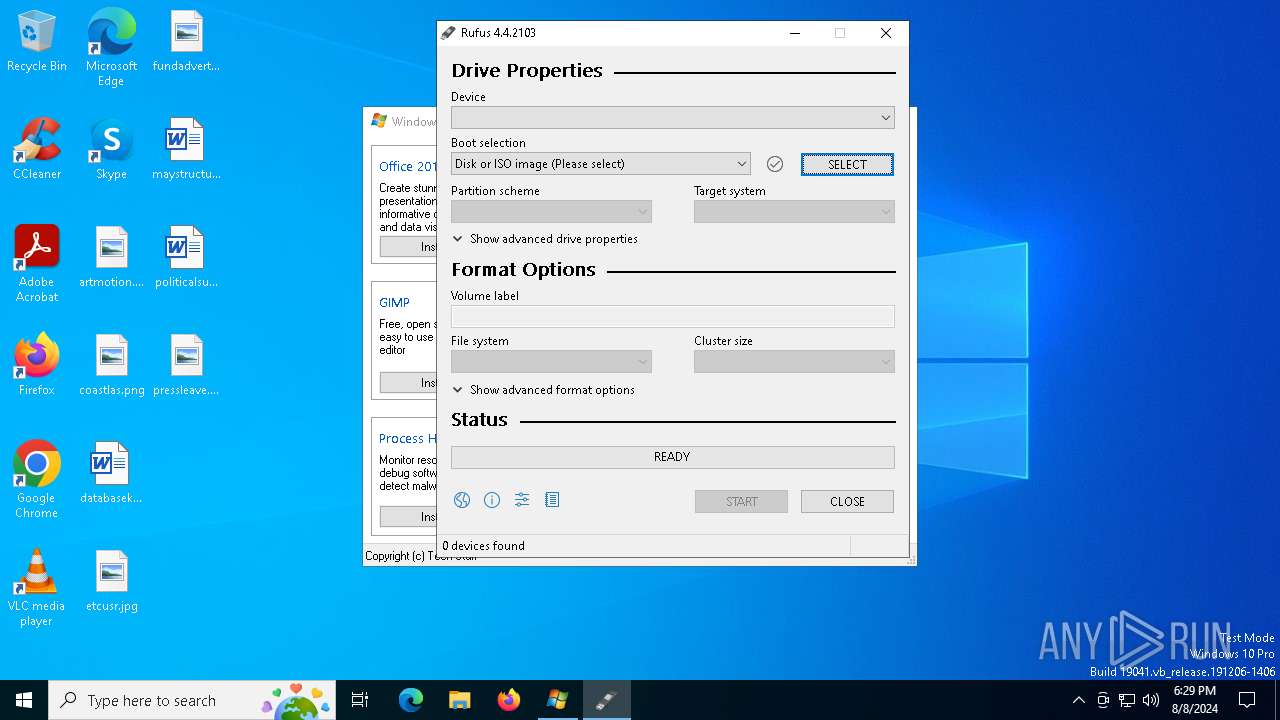
Task: Click SELECT to choose an ISO
Action: click(x=847, y=164)
